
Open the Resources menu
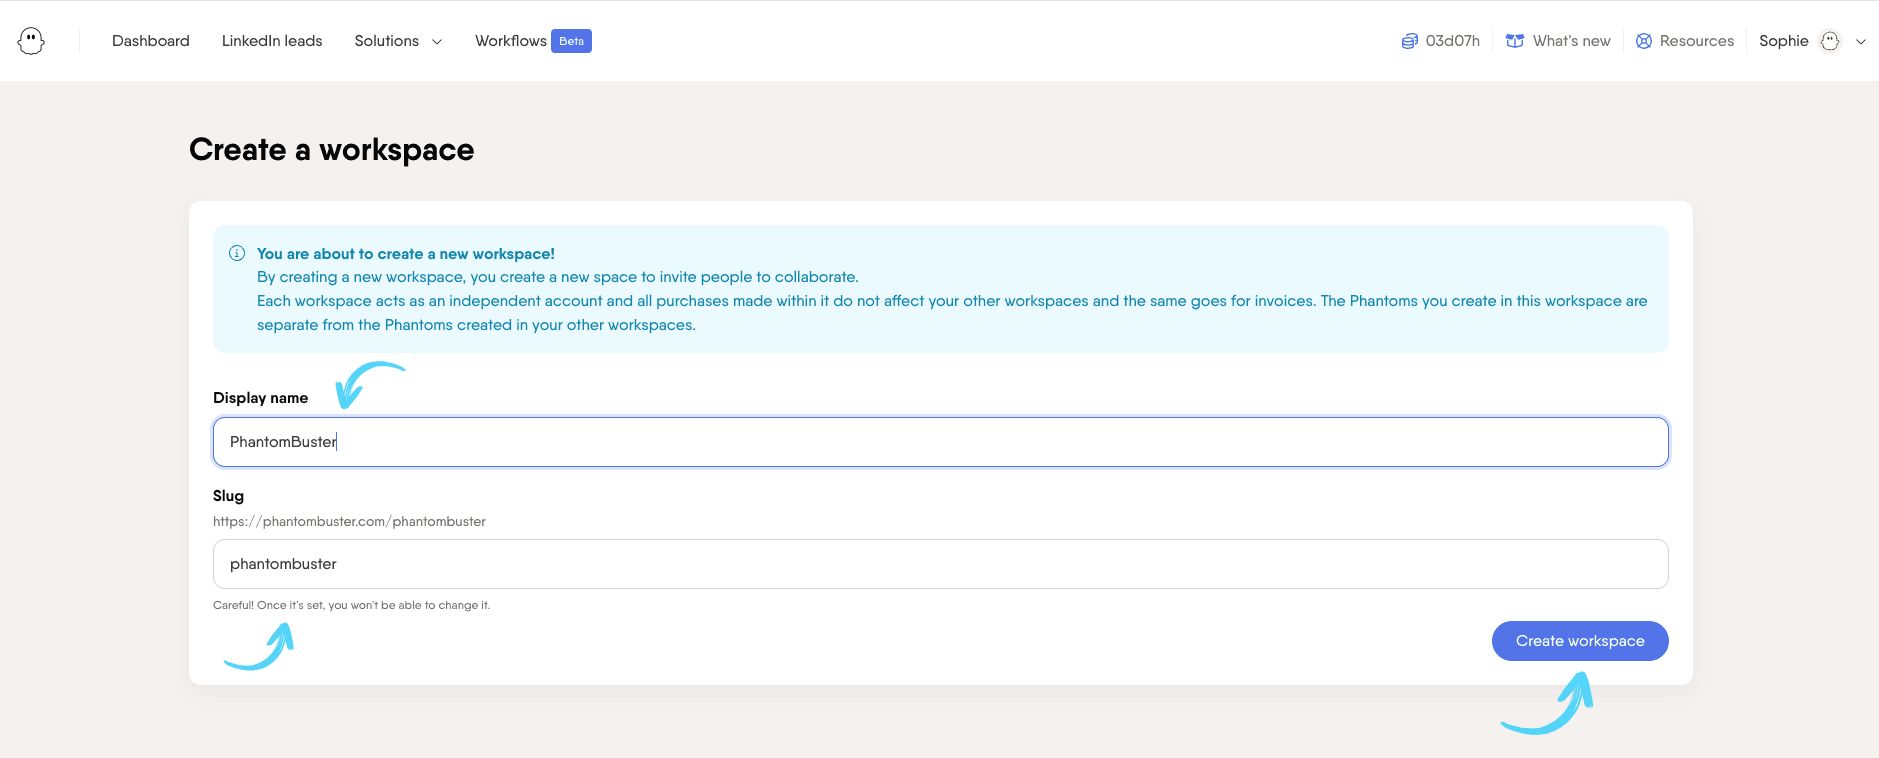[x=1696, y=41]
